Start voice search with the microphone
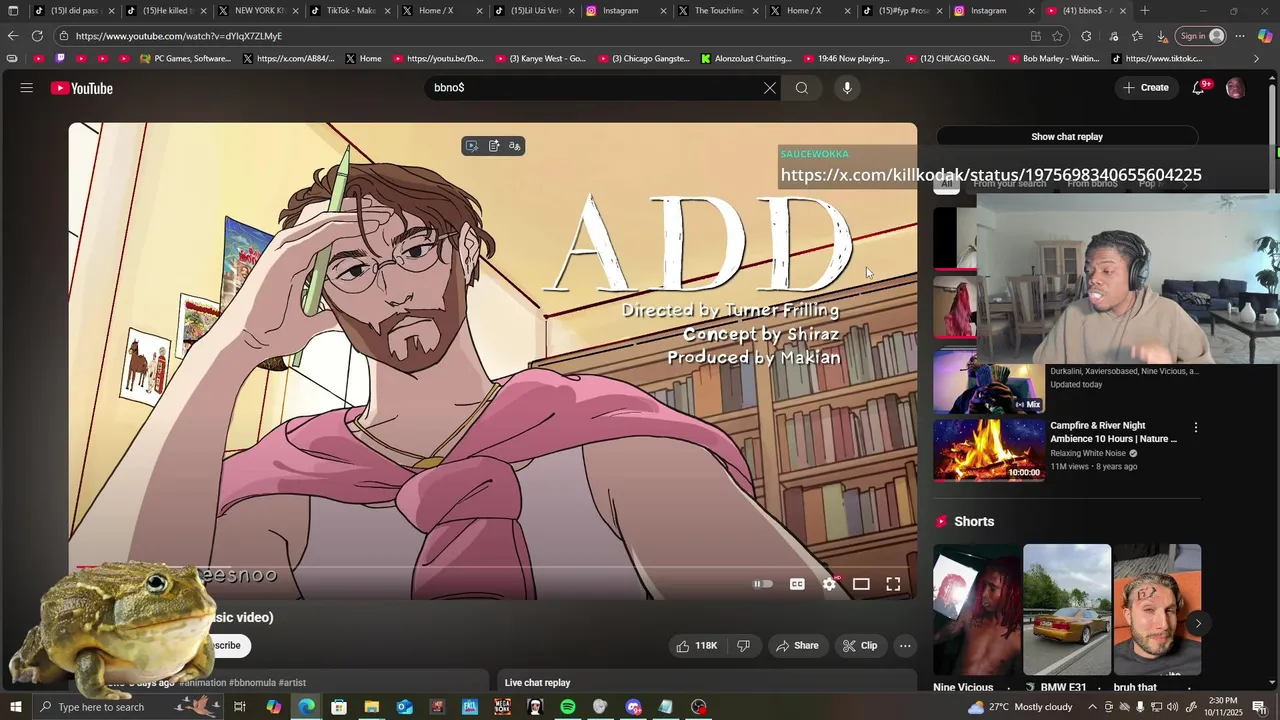The image size is (1280, 720). [x=847, y=88]
